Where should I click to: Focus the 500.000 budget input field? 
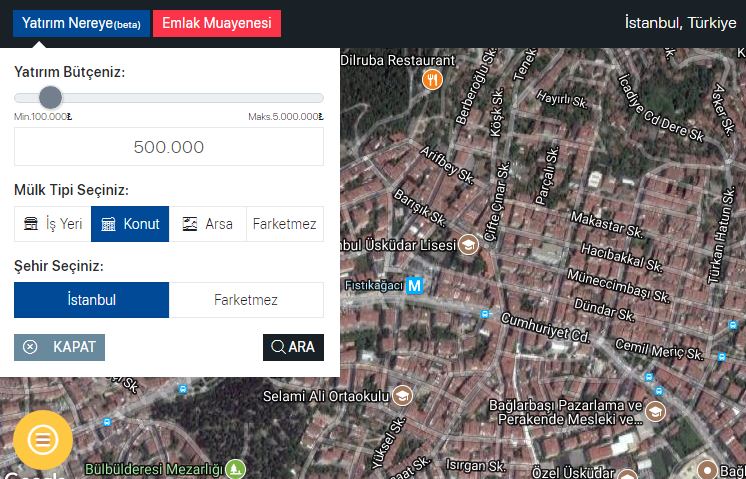pyautogui.click(x=169, y=147)
